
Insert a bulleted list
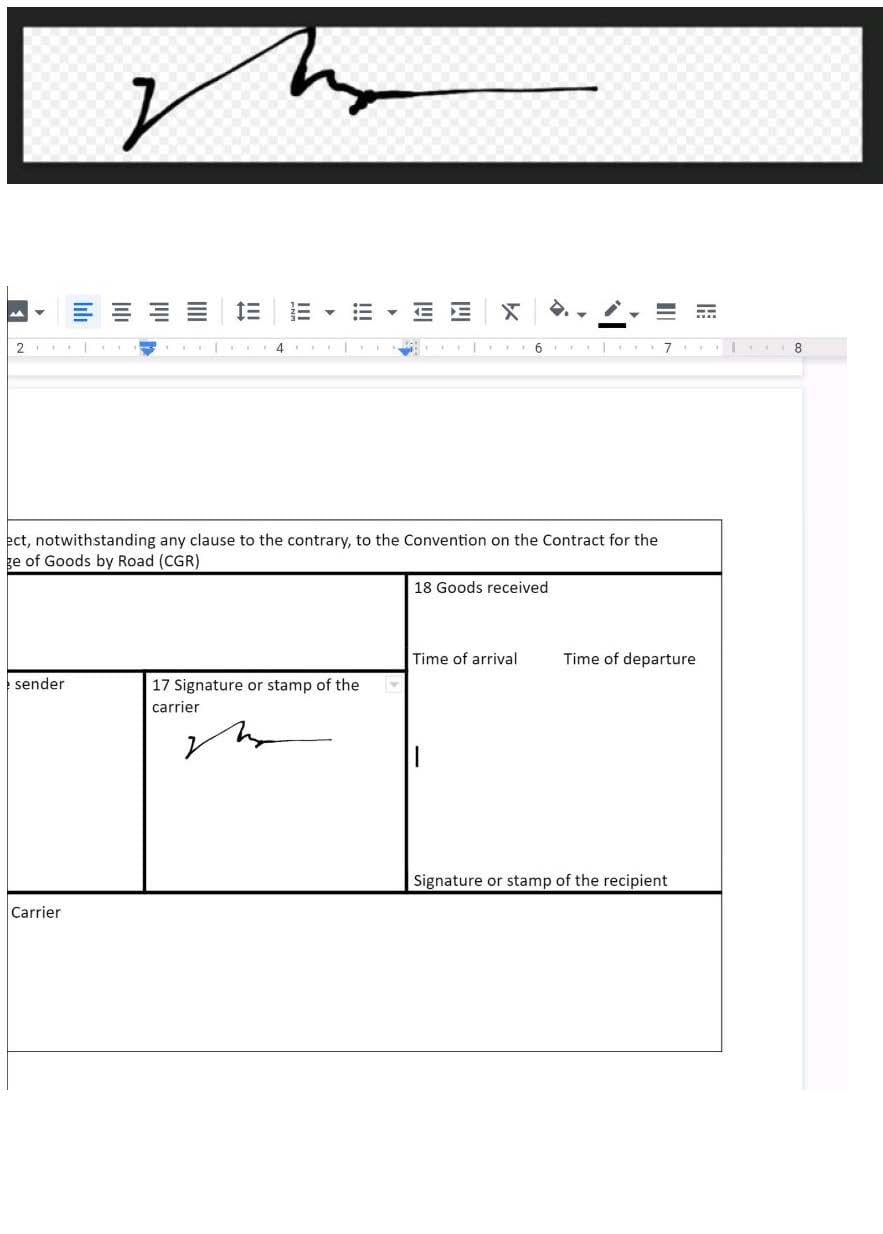tap(362, 312)
